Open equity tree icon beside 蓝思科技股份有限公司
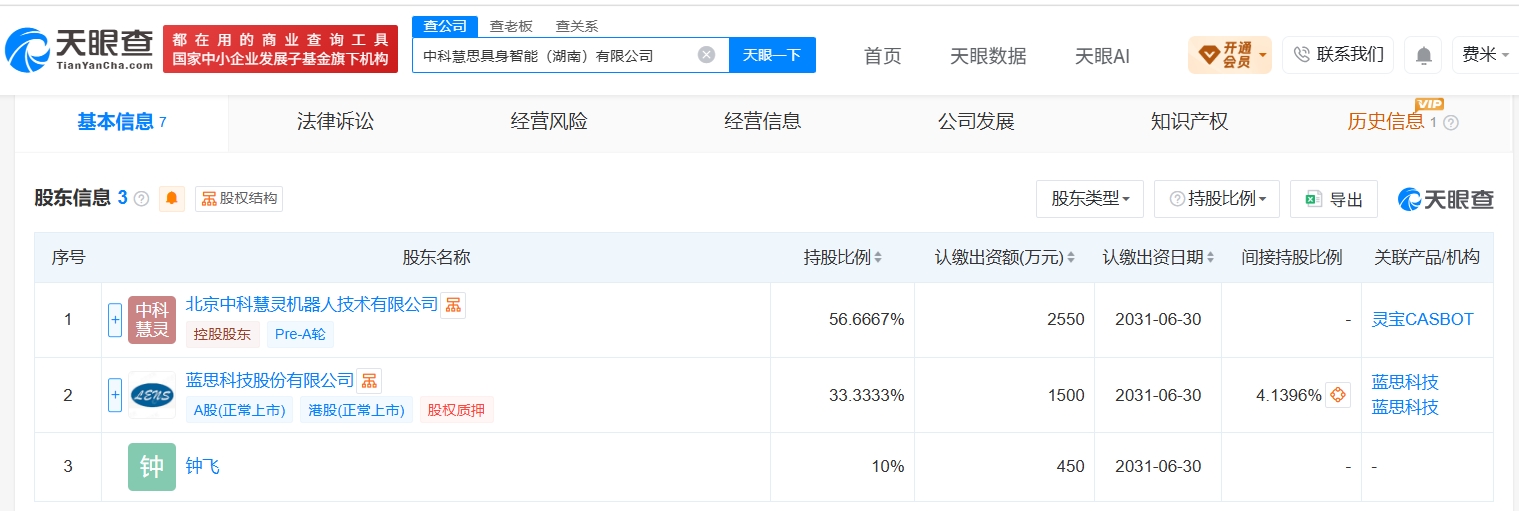The image size is (1519, 511). [x=369, y=380]
